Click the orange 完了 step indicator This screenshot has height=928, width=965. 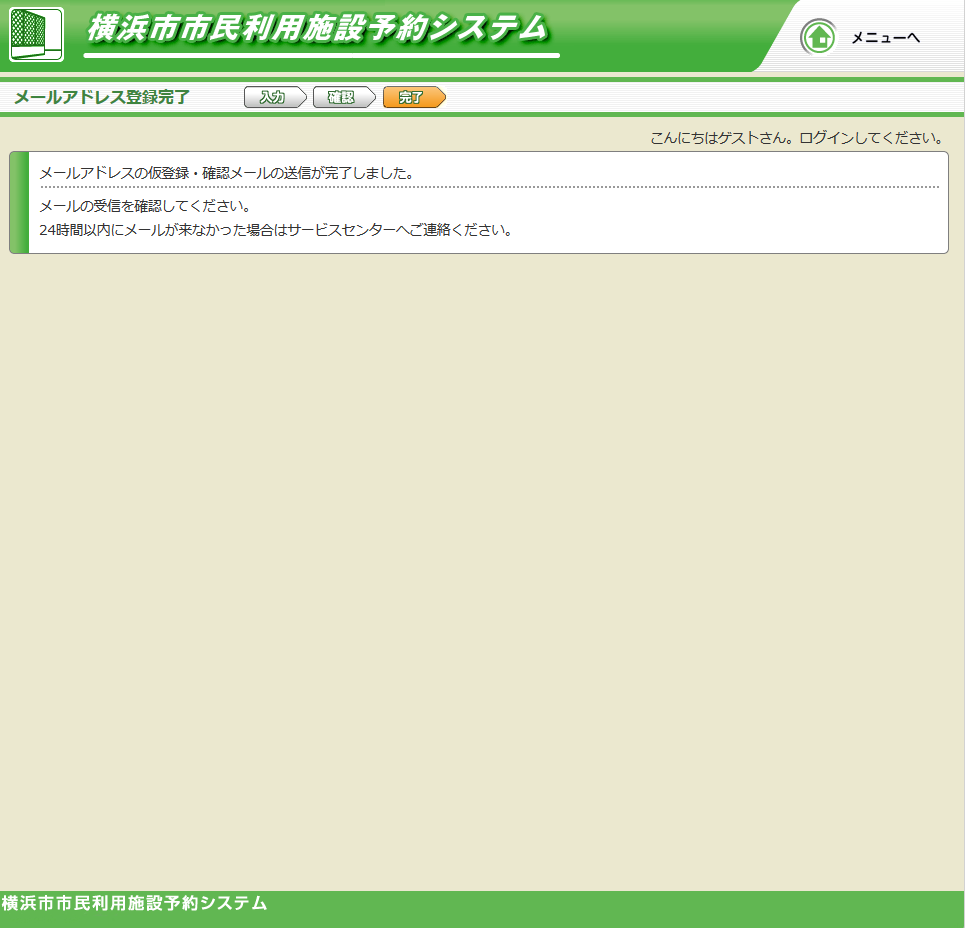tap(411, 97)
